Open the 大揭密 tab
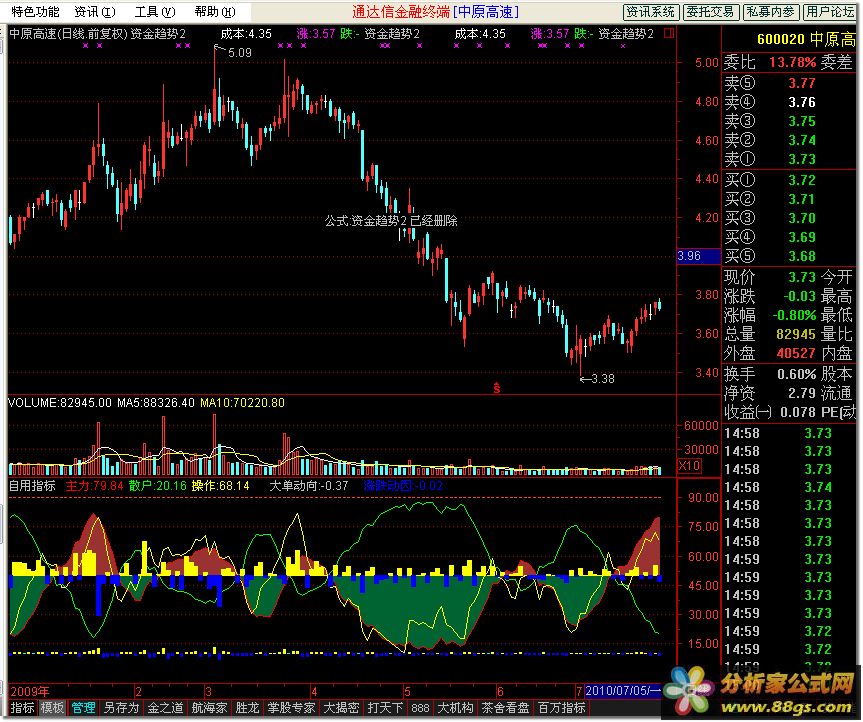This screenshot has height=722, width=863. click(341, 708)
